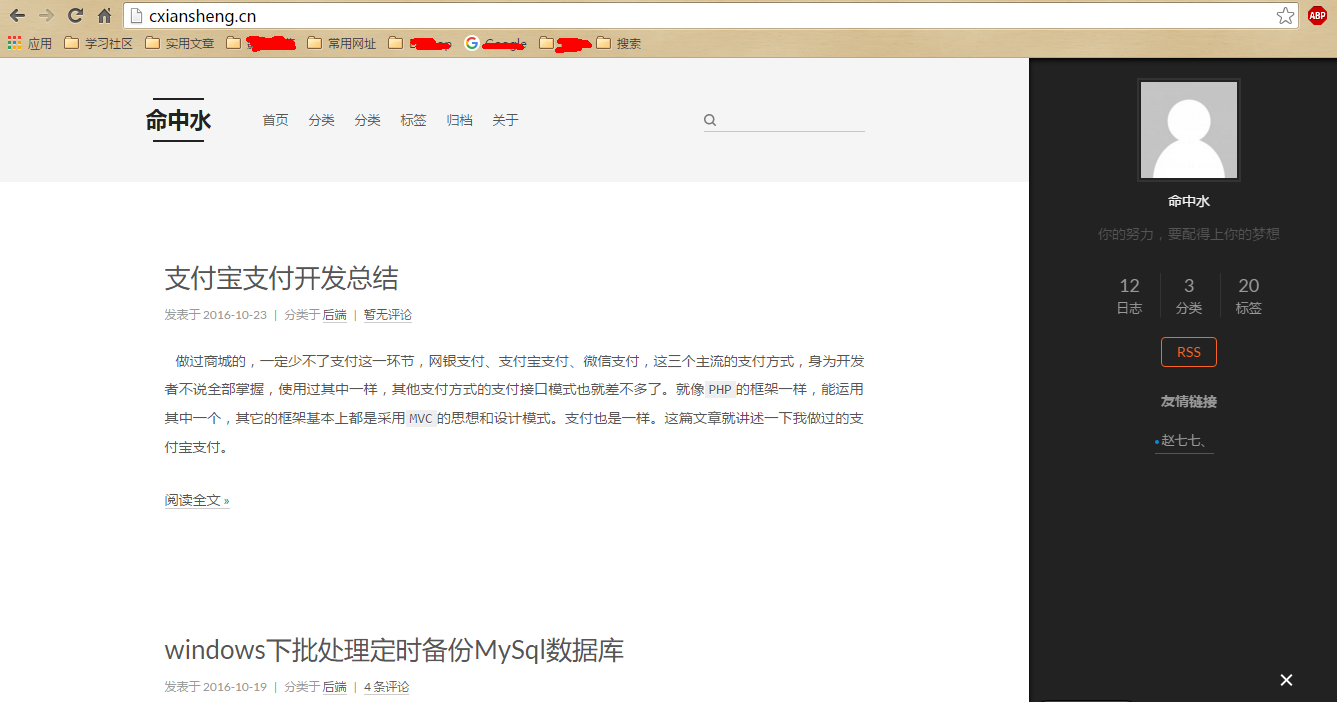Image resolution: width=1337 pixels, height=702 pixels.
Task: Click the 命中水 site logo in header
Action: tap(178, 120)
